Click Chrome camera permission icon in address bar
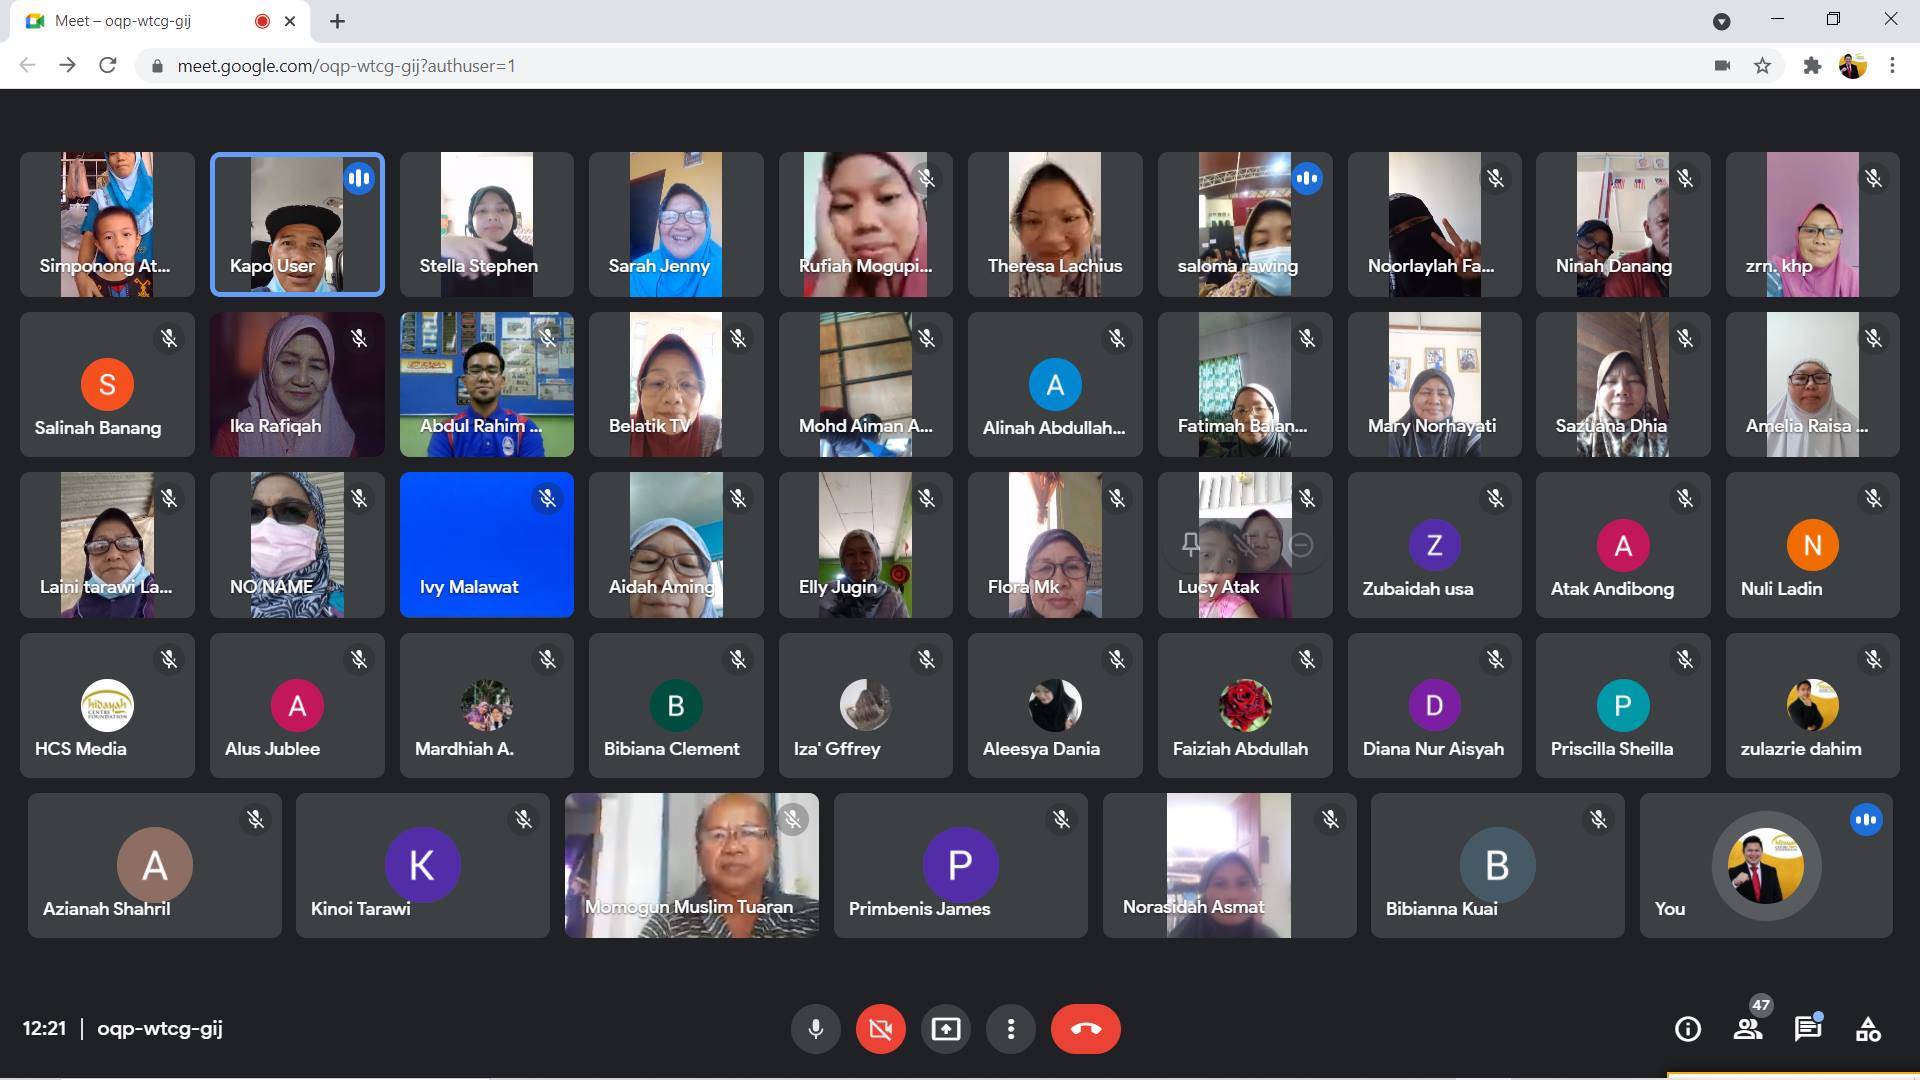The image size is (1920, 1080). coord(1722,66)
